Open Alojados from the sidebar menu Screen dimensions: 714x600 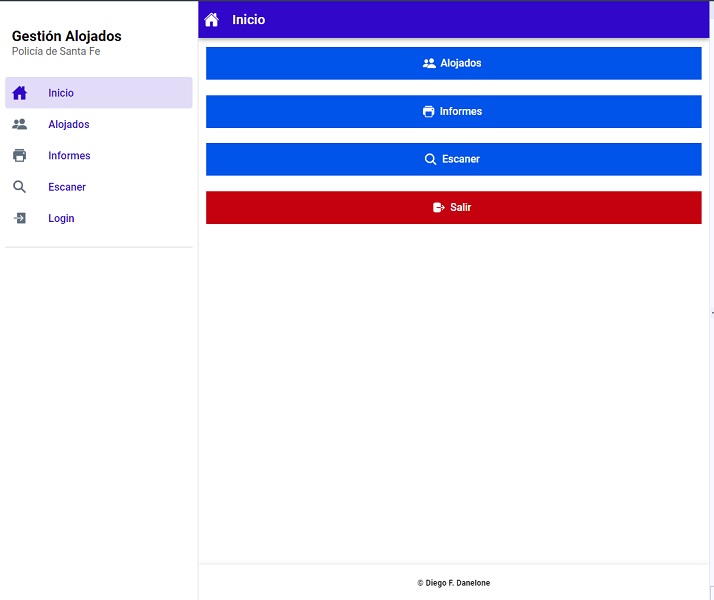pyautogui.click(x=69, y=125)
